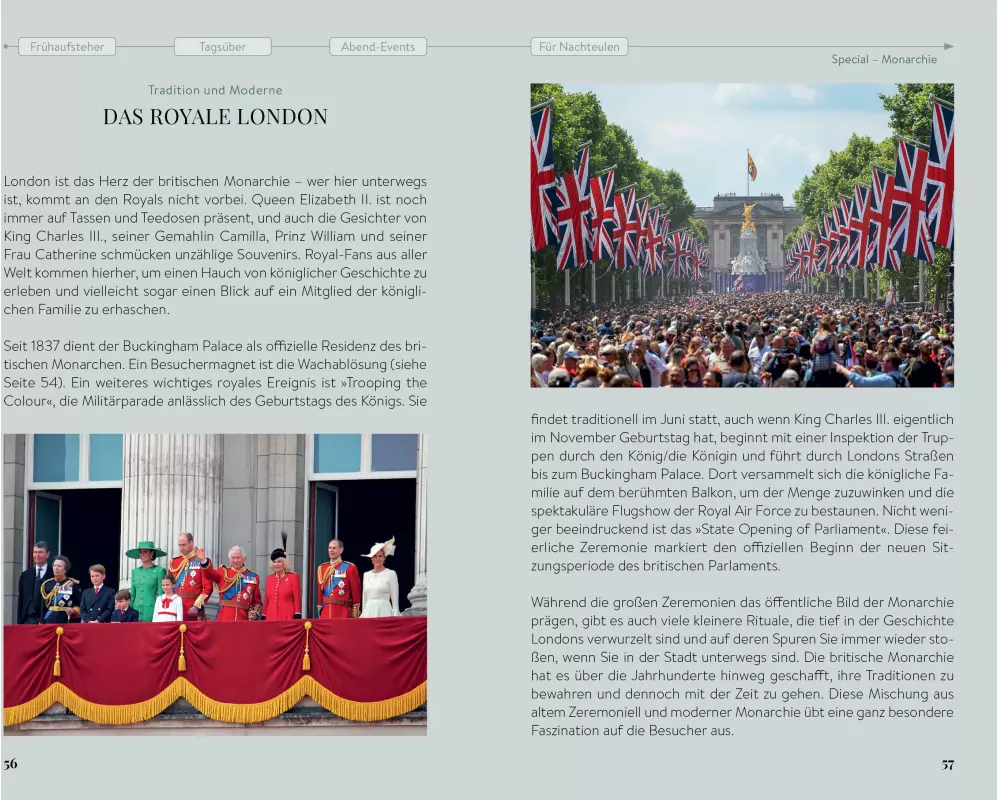Click page number 56
This screenshot has height=800, width=1000.
(x=10, y=764)
